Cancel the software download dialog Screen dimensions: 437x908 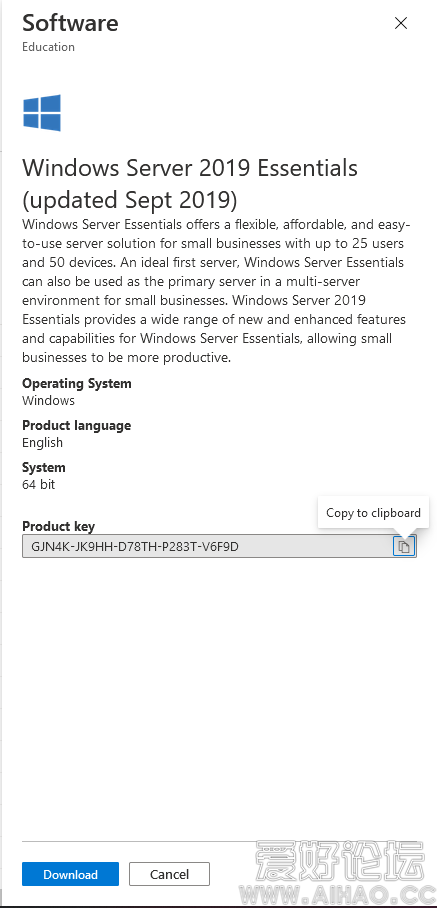(169, 874)
